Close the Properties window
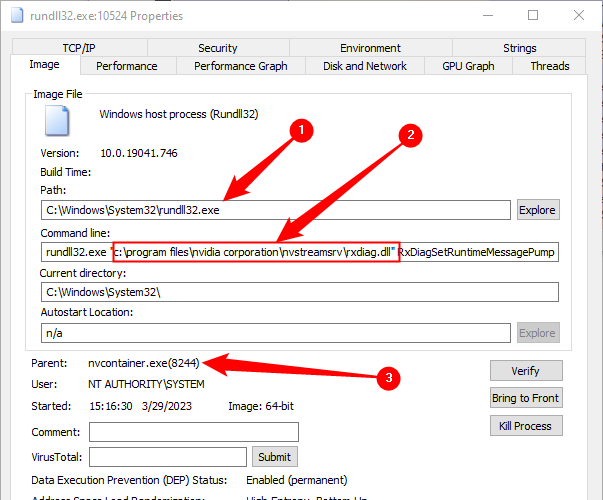 (x=579, y=15)
